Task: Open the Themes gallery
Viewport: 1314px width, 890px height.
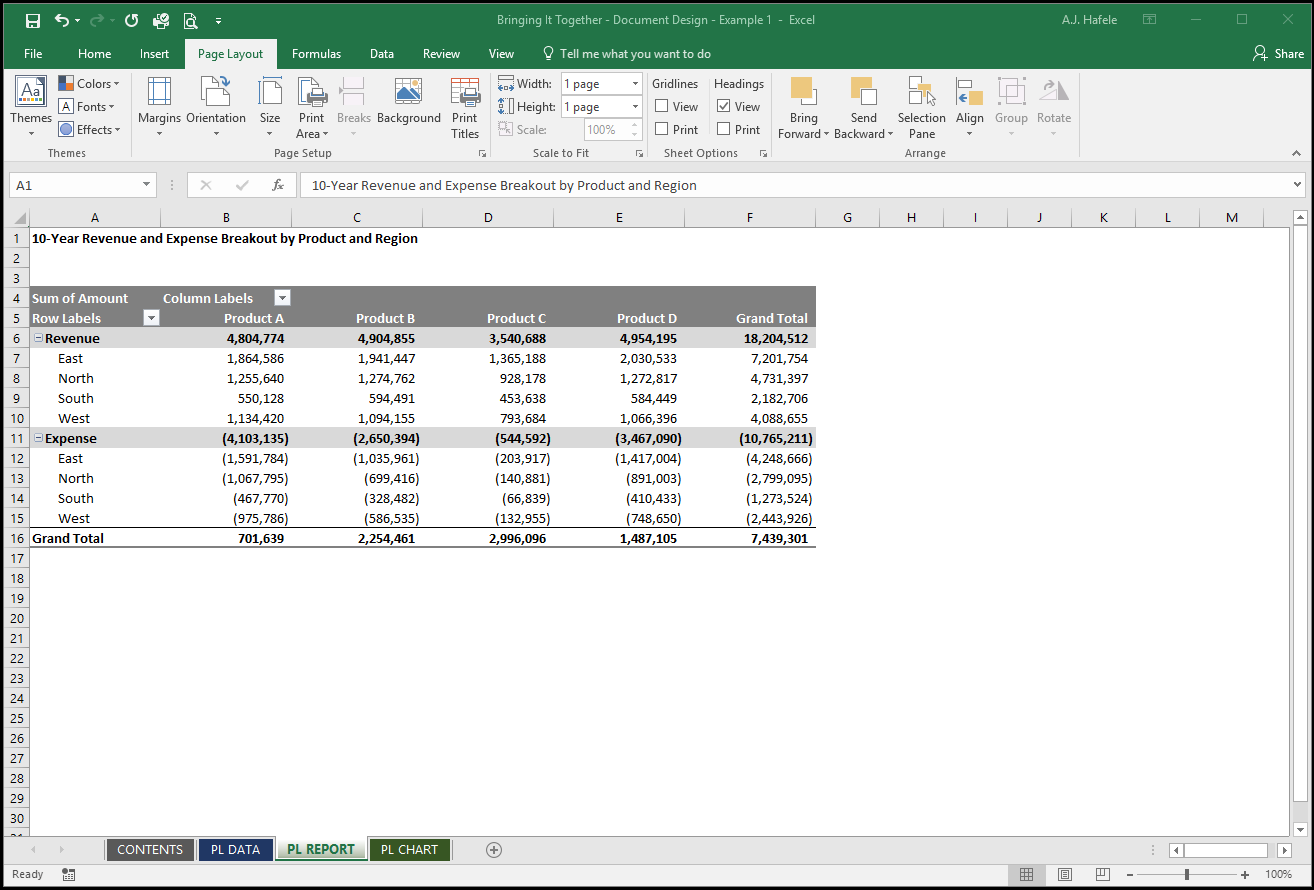Action: (x=31, y=107)
